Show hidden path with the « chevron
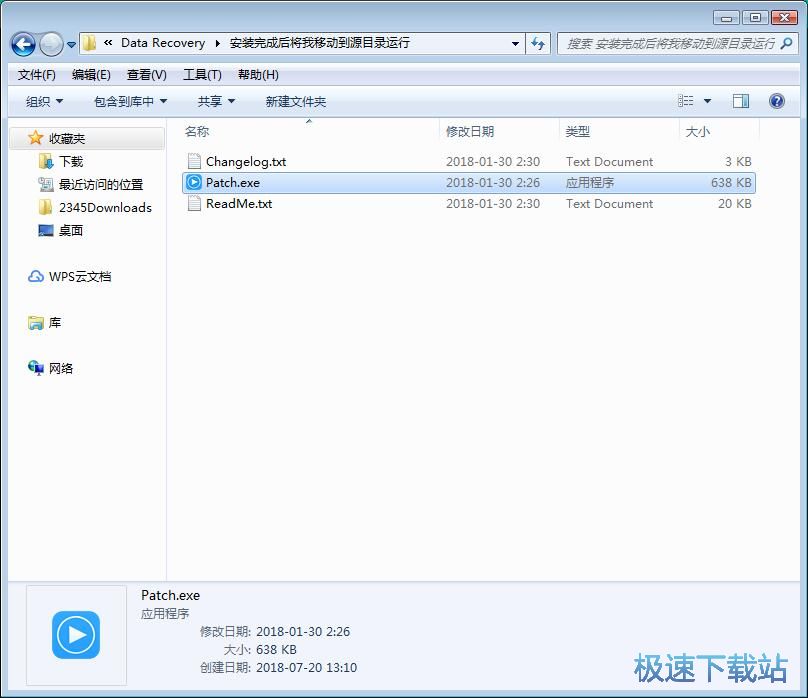This screenshot has height=698, width=808. click(x=108, y=43)
